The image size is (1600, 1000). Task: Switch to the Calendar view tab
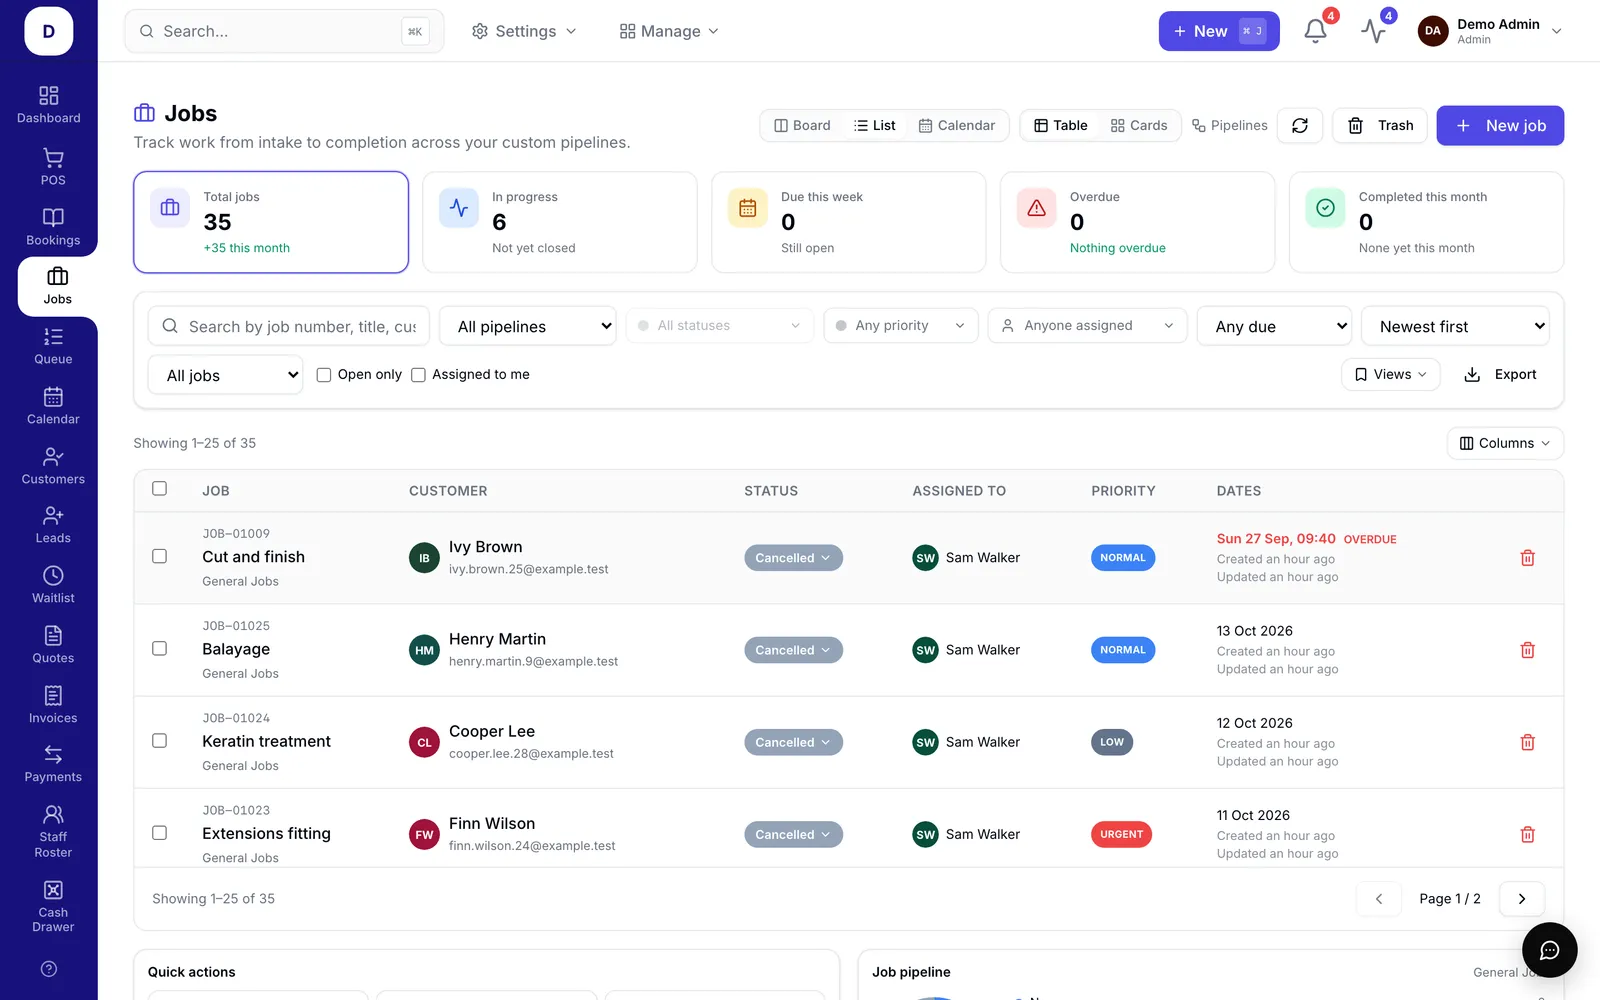[x=957, y=126]
